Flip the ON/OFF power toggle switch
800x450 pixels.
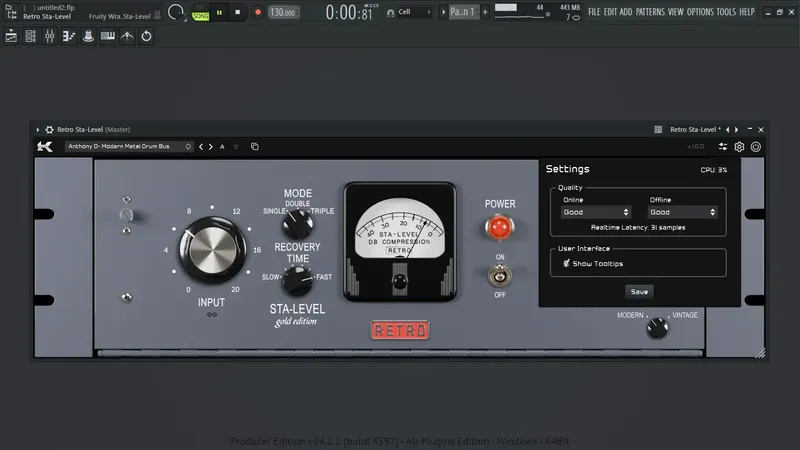click(499, 276)
